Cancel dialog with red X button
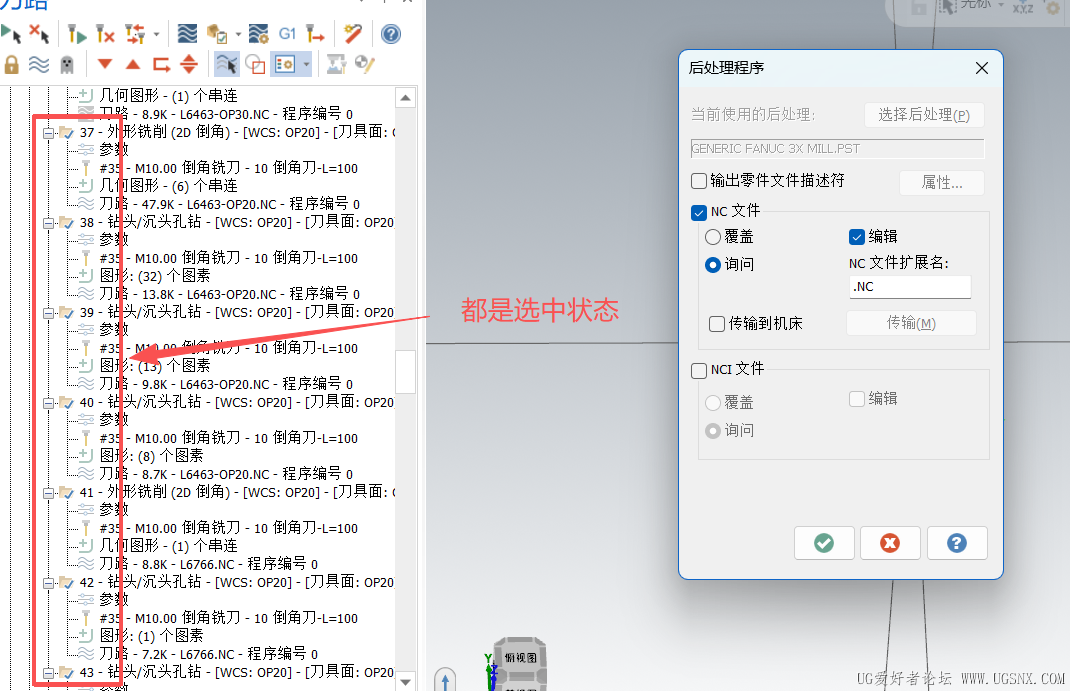The height and width of the screenshot is (691, 1070). (890, 543)
